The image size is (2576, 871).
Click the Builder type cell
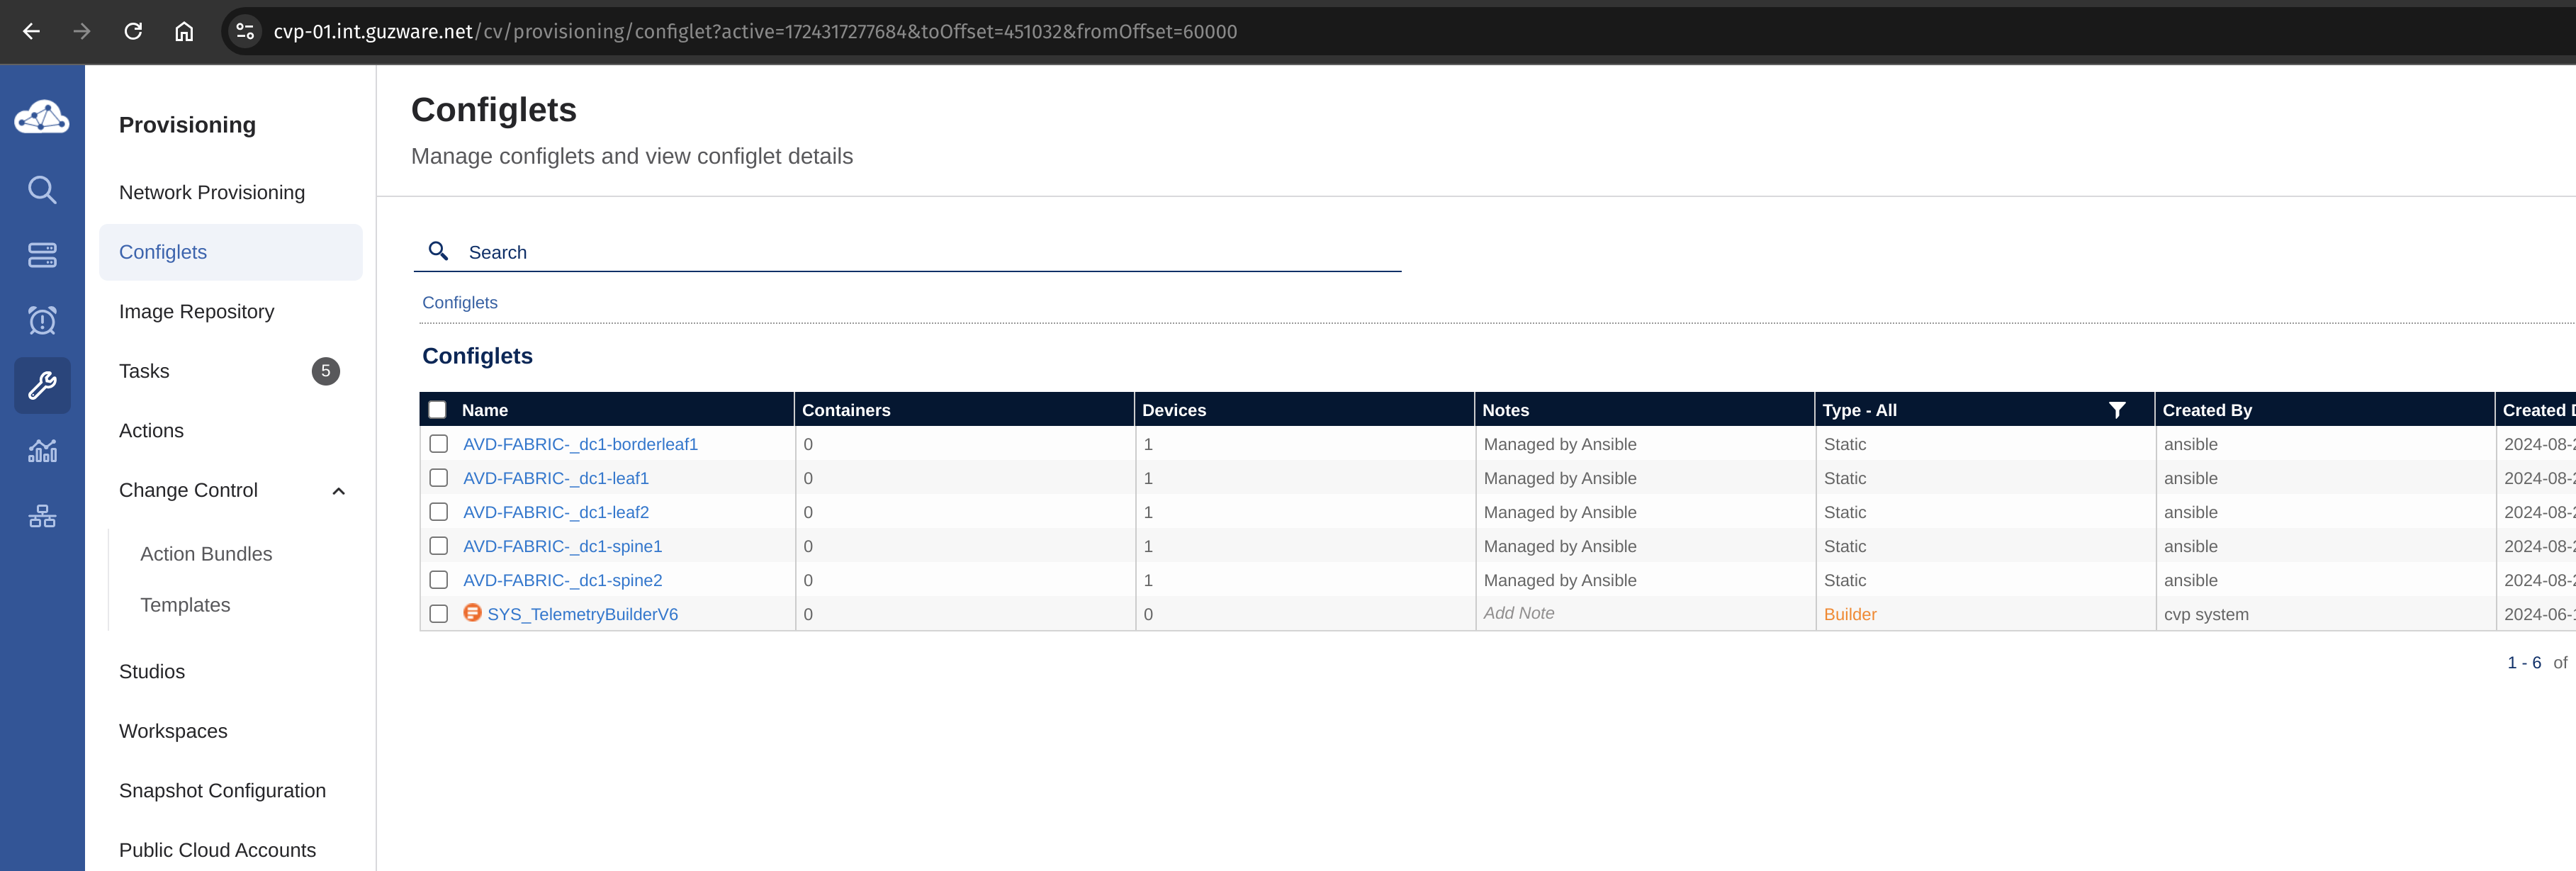click(1850, 614)
